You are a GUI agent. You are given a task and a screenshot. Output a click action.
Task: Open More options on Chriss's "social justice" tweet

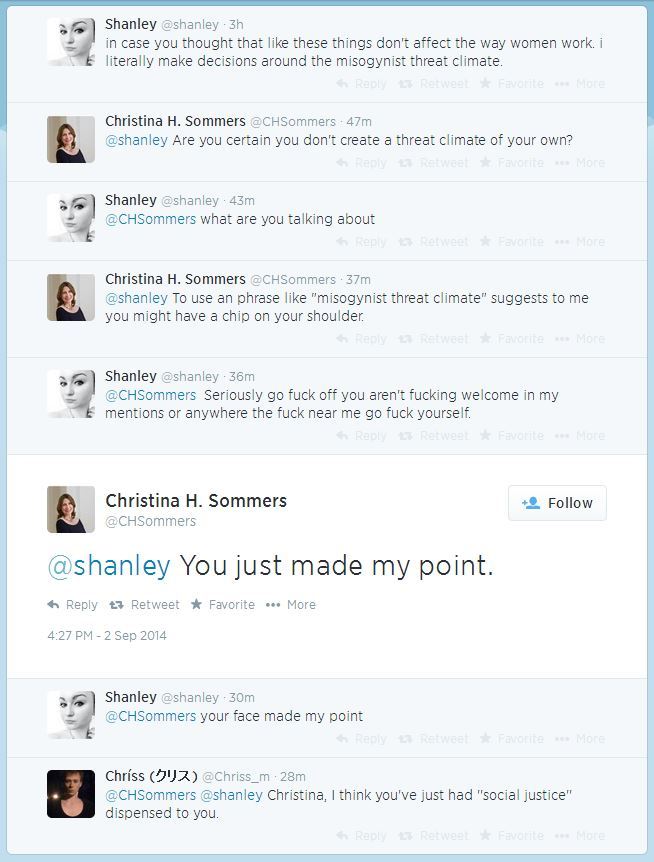[580, 836]
